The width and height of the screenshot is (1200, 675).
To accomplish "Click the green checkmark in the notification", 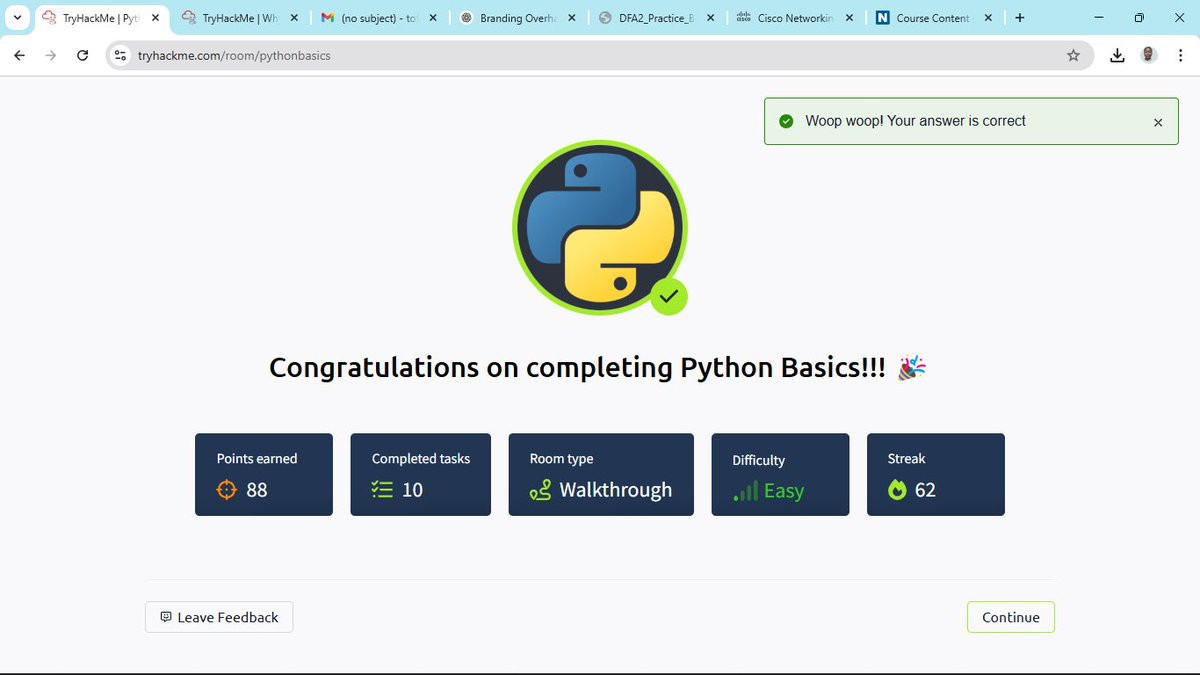I will 786,121.
